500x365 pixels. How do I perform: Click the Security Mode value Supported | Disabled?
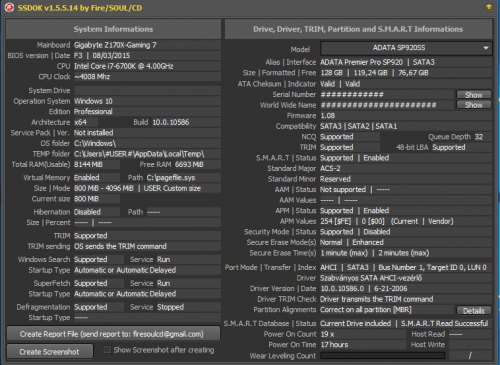406,232
